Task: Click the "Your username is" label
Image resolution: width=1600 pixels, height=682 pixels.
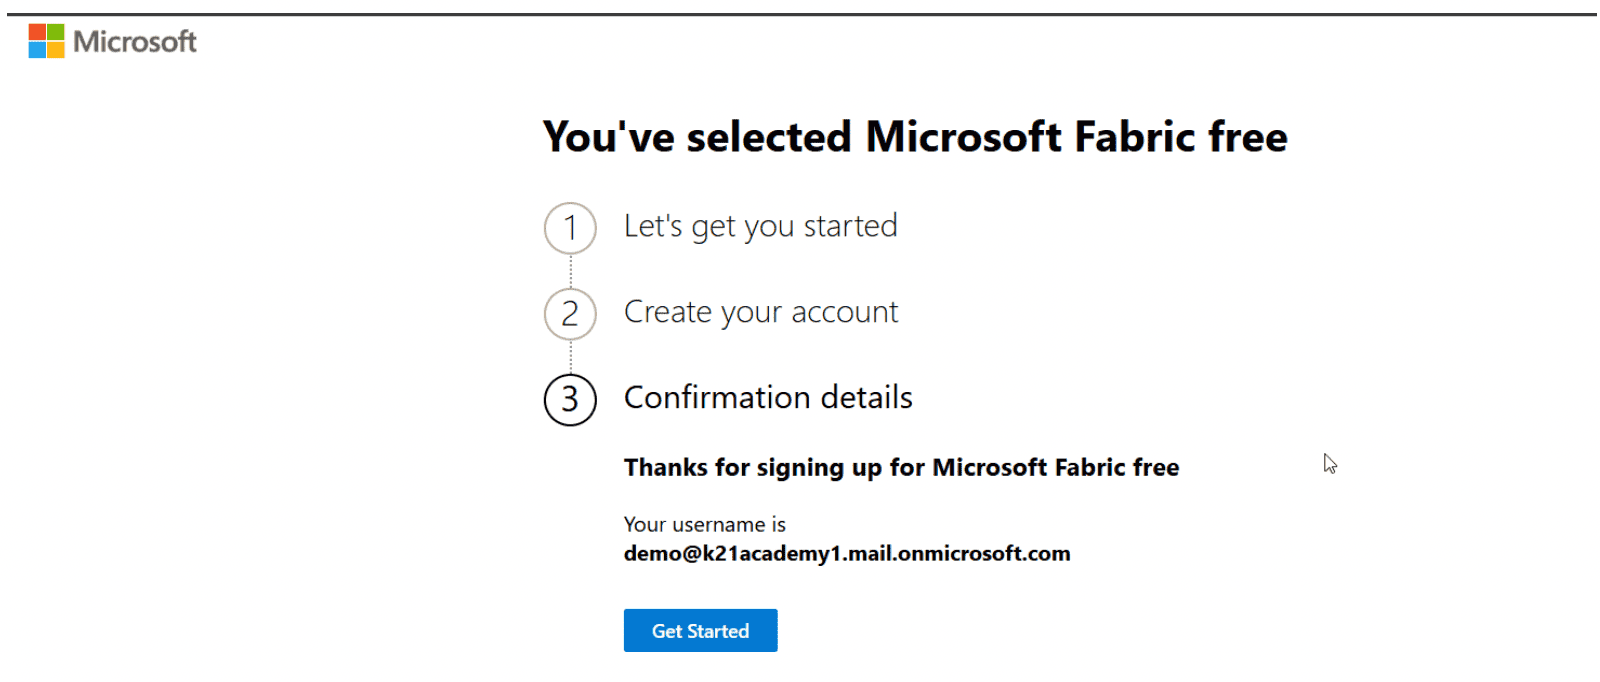Action: coord(704,524)
